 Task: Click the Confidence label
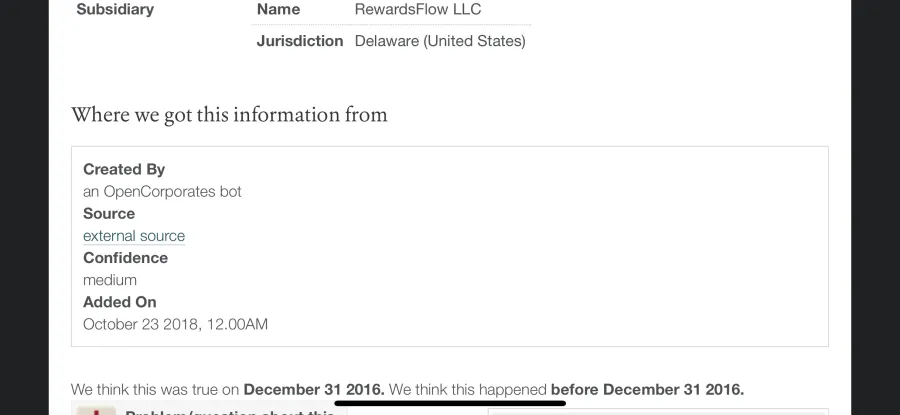pyautogui.click(x=126, y=258)
